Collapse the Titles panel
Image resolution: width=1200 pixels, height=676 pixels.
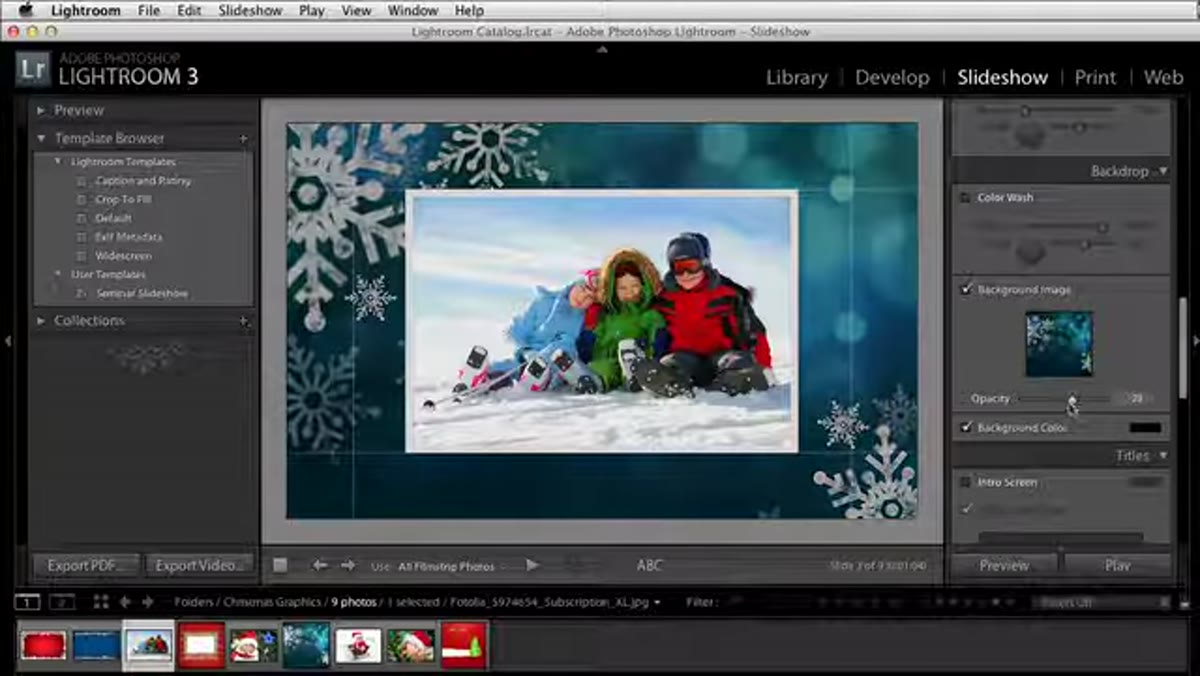click(x=1162, y=456)
